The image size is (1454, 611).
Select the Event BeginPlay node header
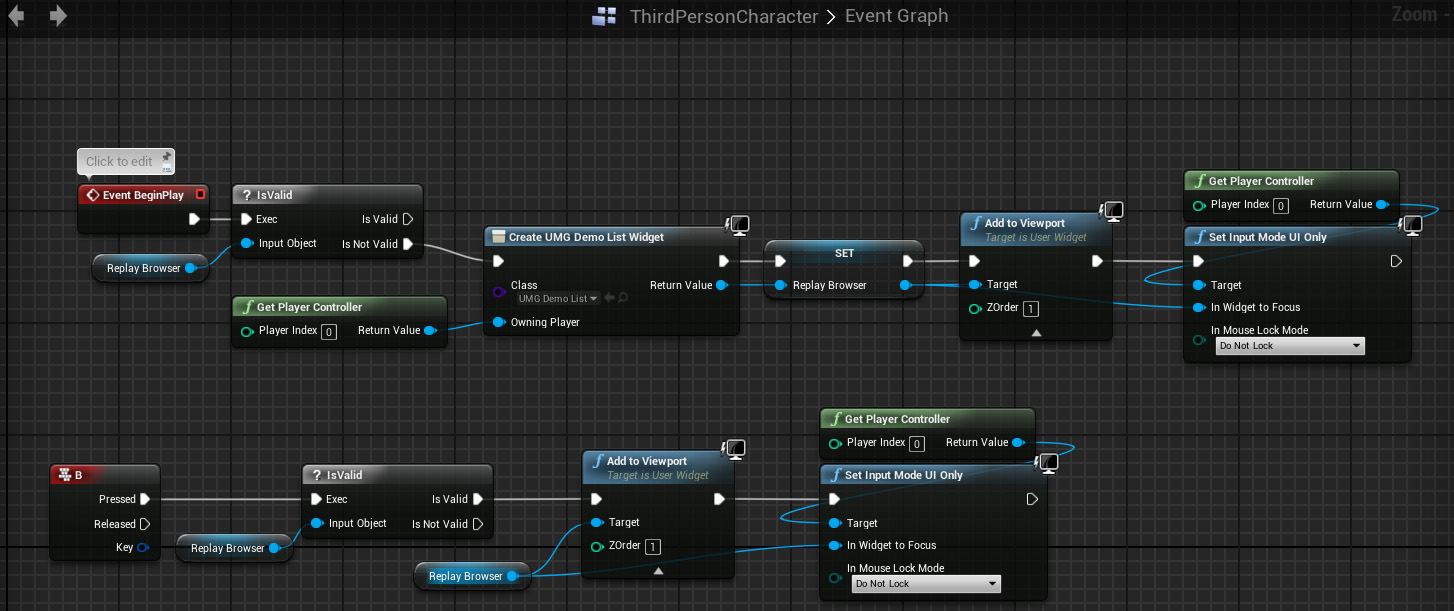(x=143, y=195)
